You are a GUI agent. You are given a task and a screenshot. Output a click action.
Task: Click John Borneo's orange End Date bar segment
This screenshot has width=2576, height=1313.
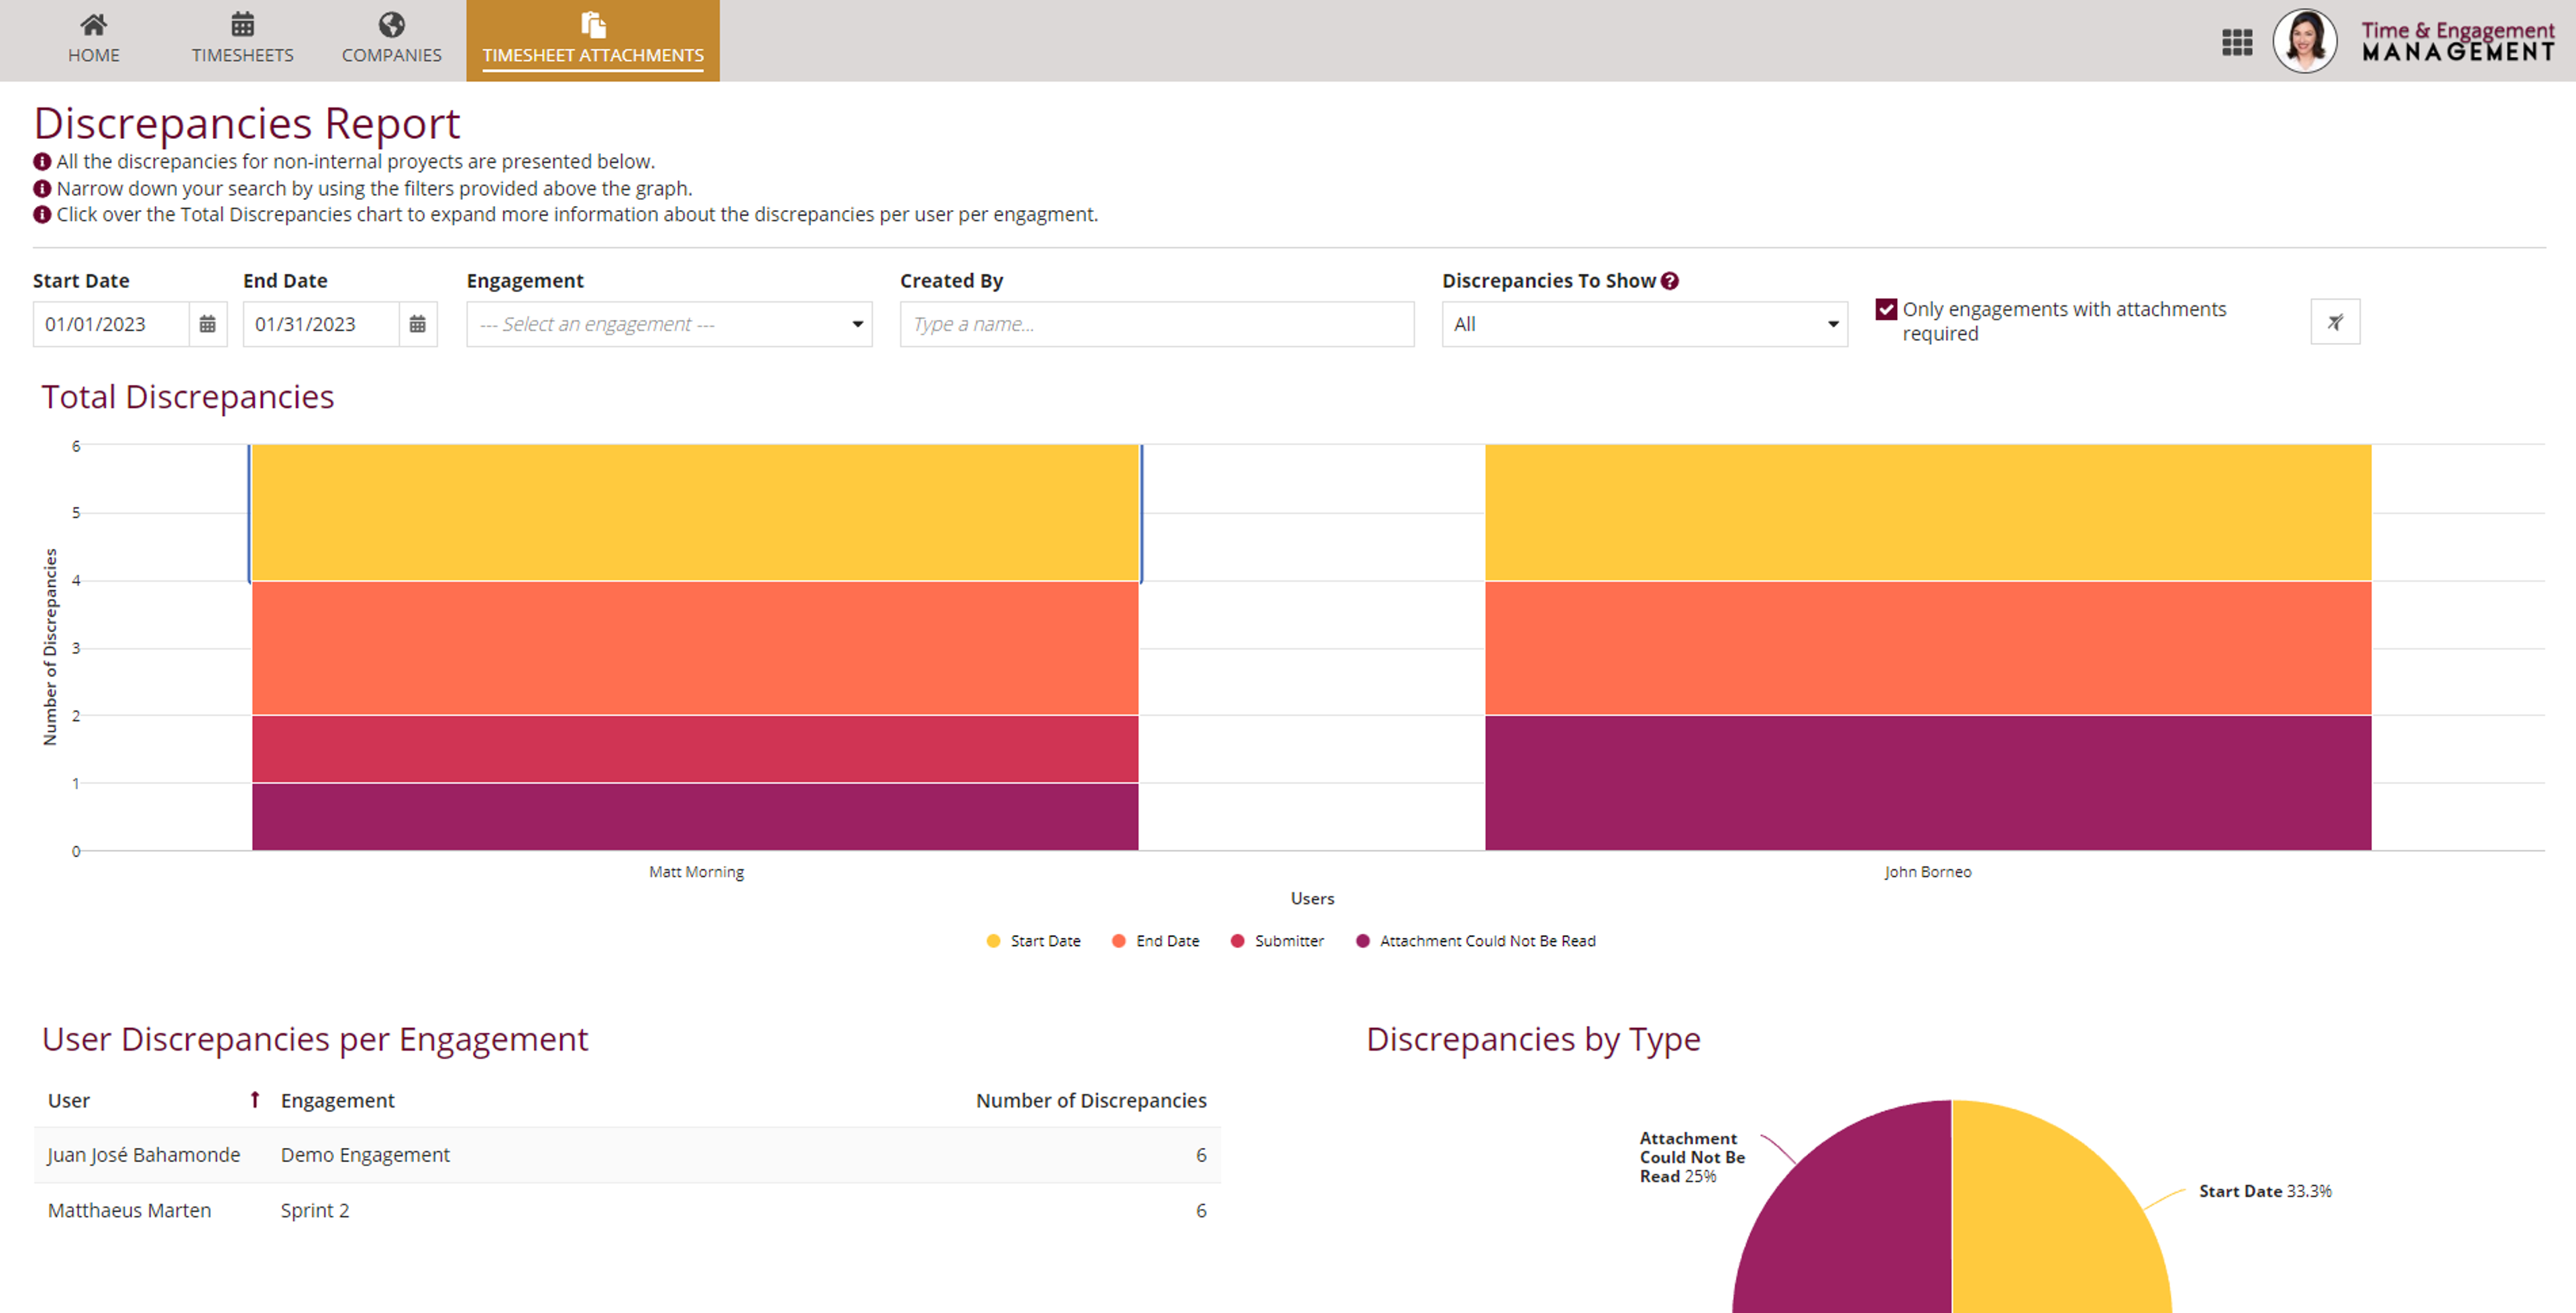pyautogui.click(x=1928, y=648)
